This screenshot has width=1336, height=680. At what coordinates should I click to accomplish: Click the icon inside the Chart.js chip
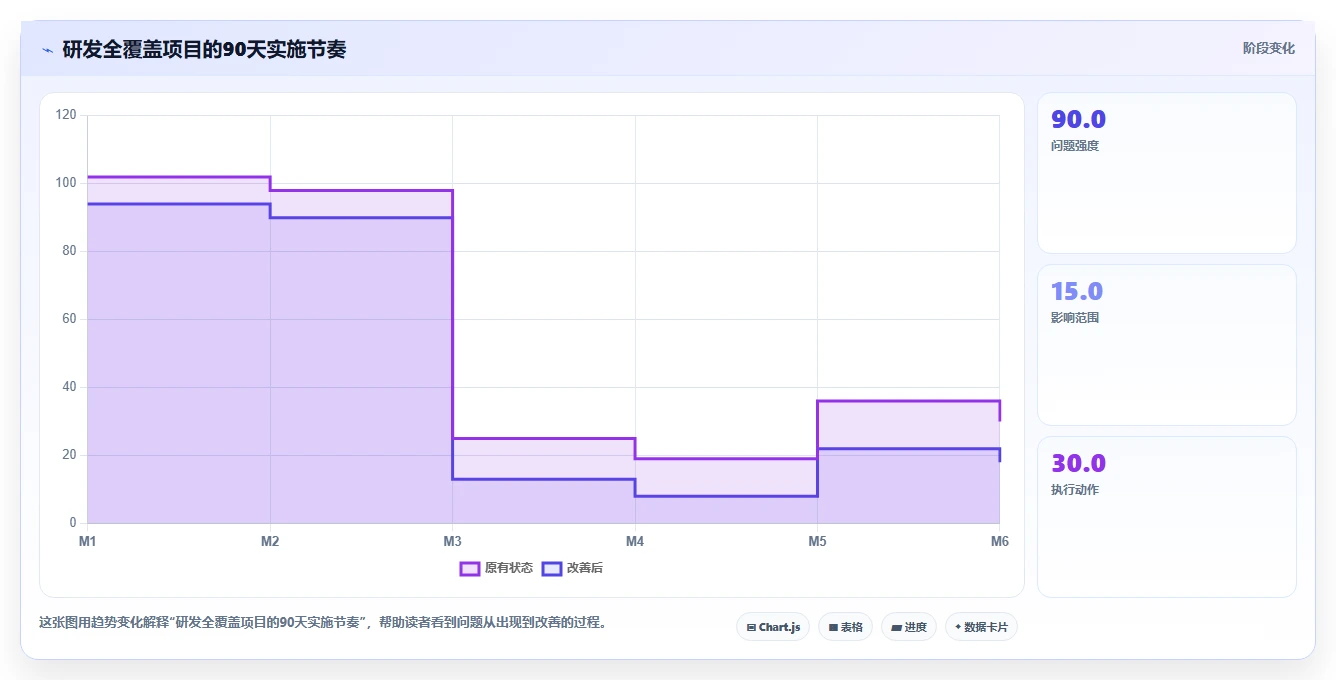pyautogui.click(x=751, y=628)
